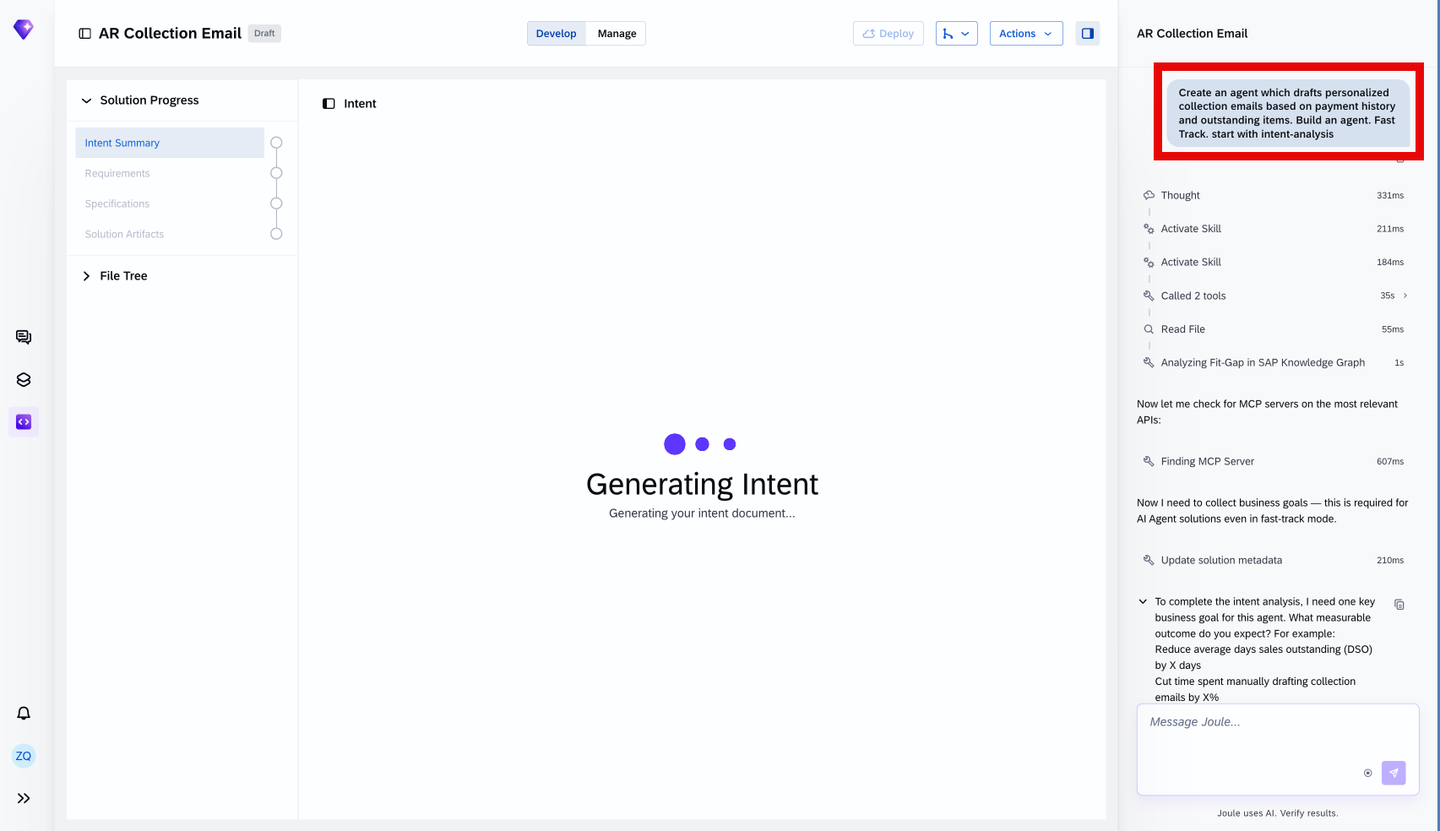Screen dimensions: 1440x831
Task: Toggle the right Joule panel icon
Action: pyautogui.click(x=1088, y=33)
